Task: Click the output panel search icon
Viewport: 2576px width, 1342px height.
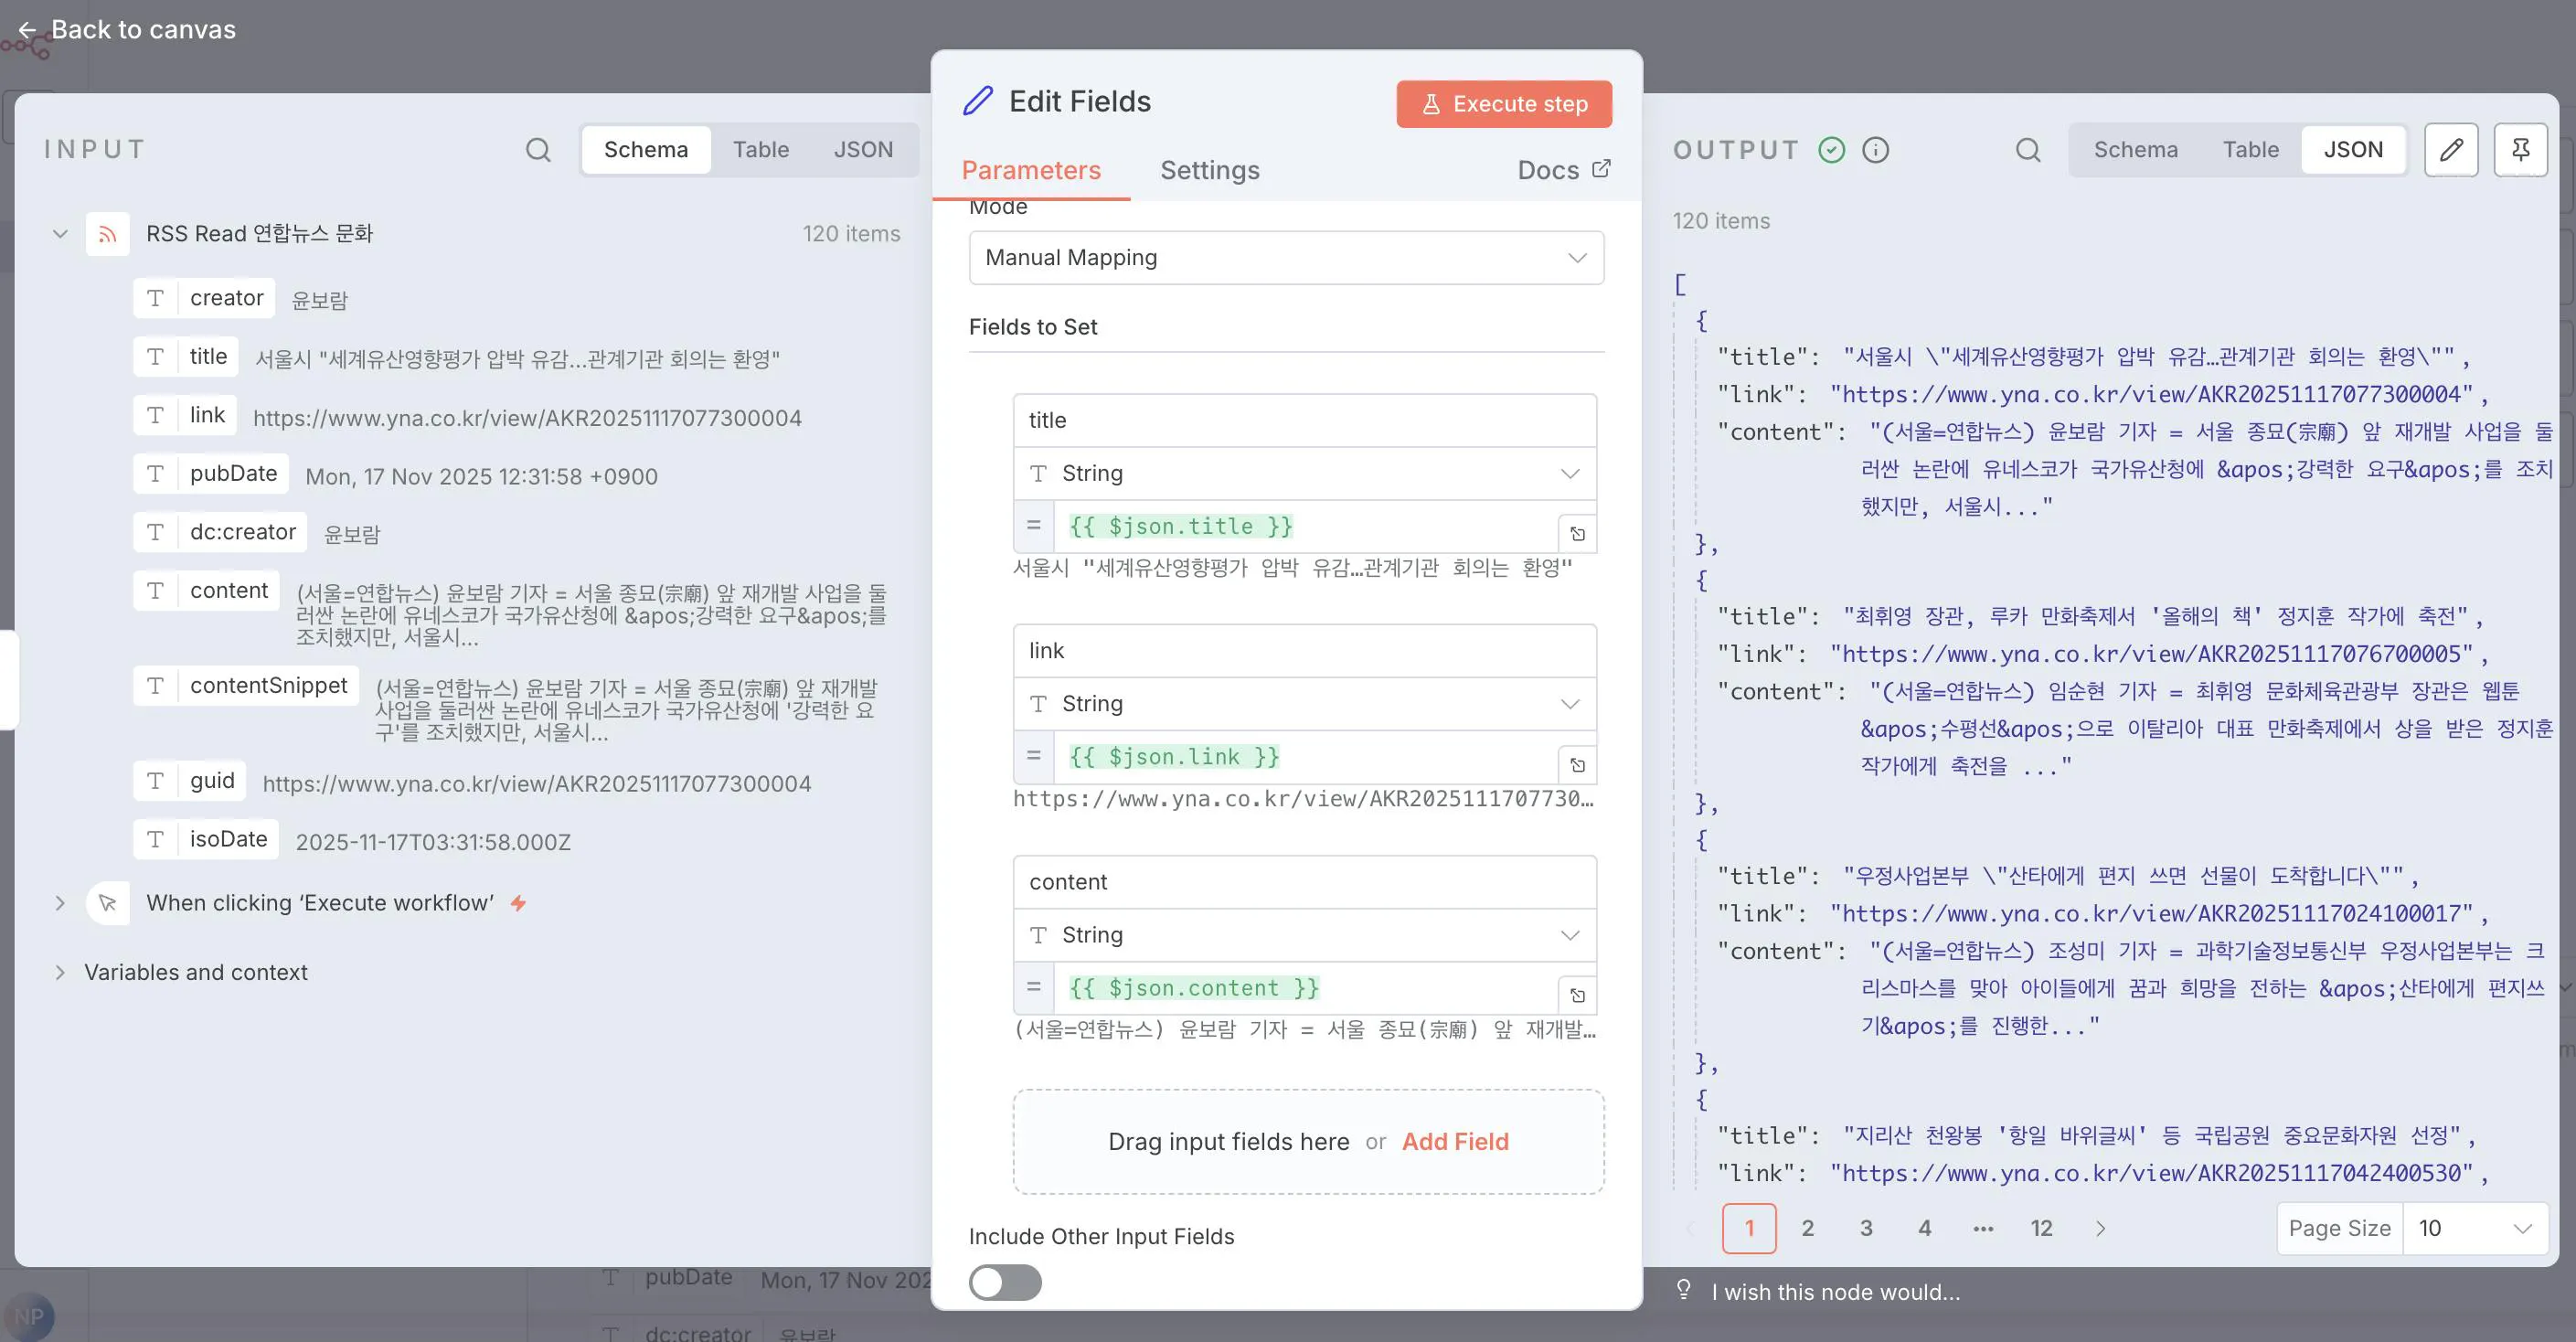Action: [2027, 150]
